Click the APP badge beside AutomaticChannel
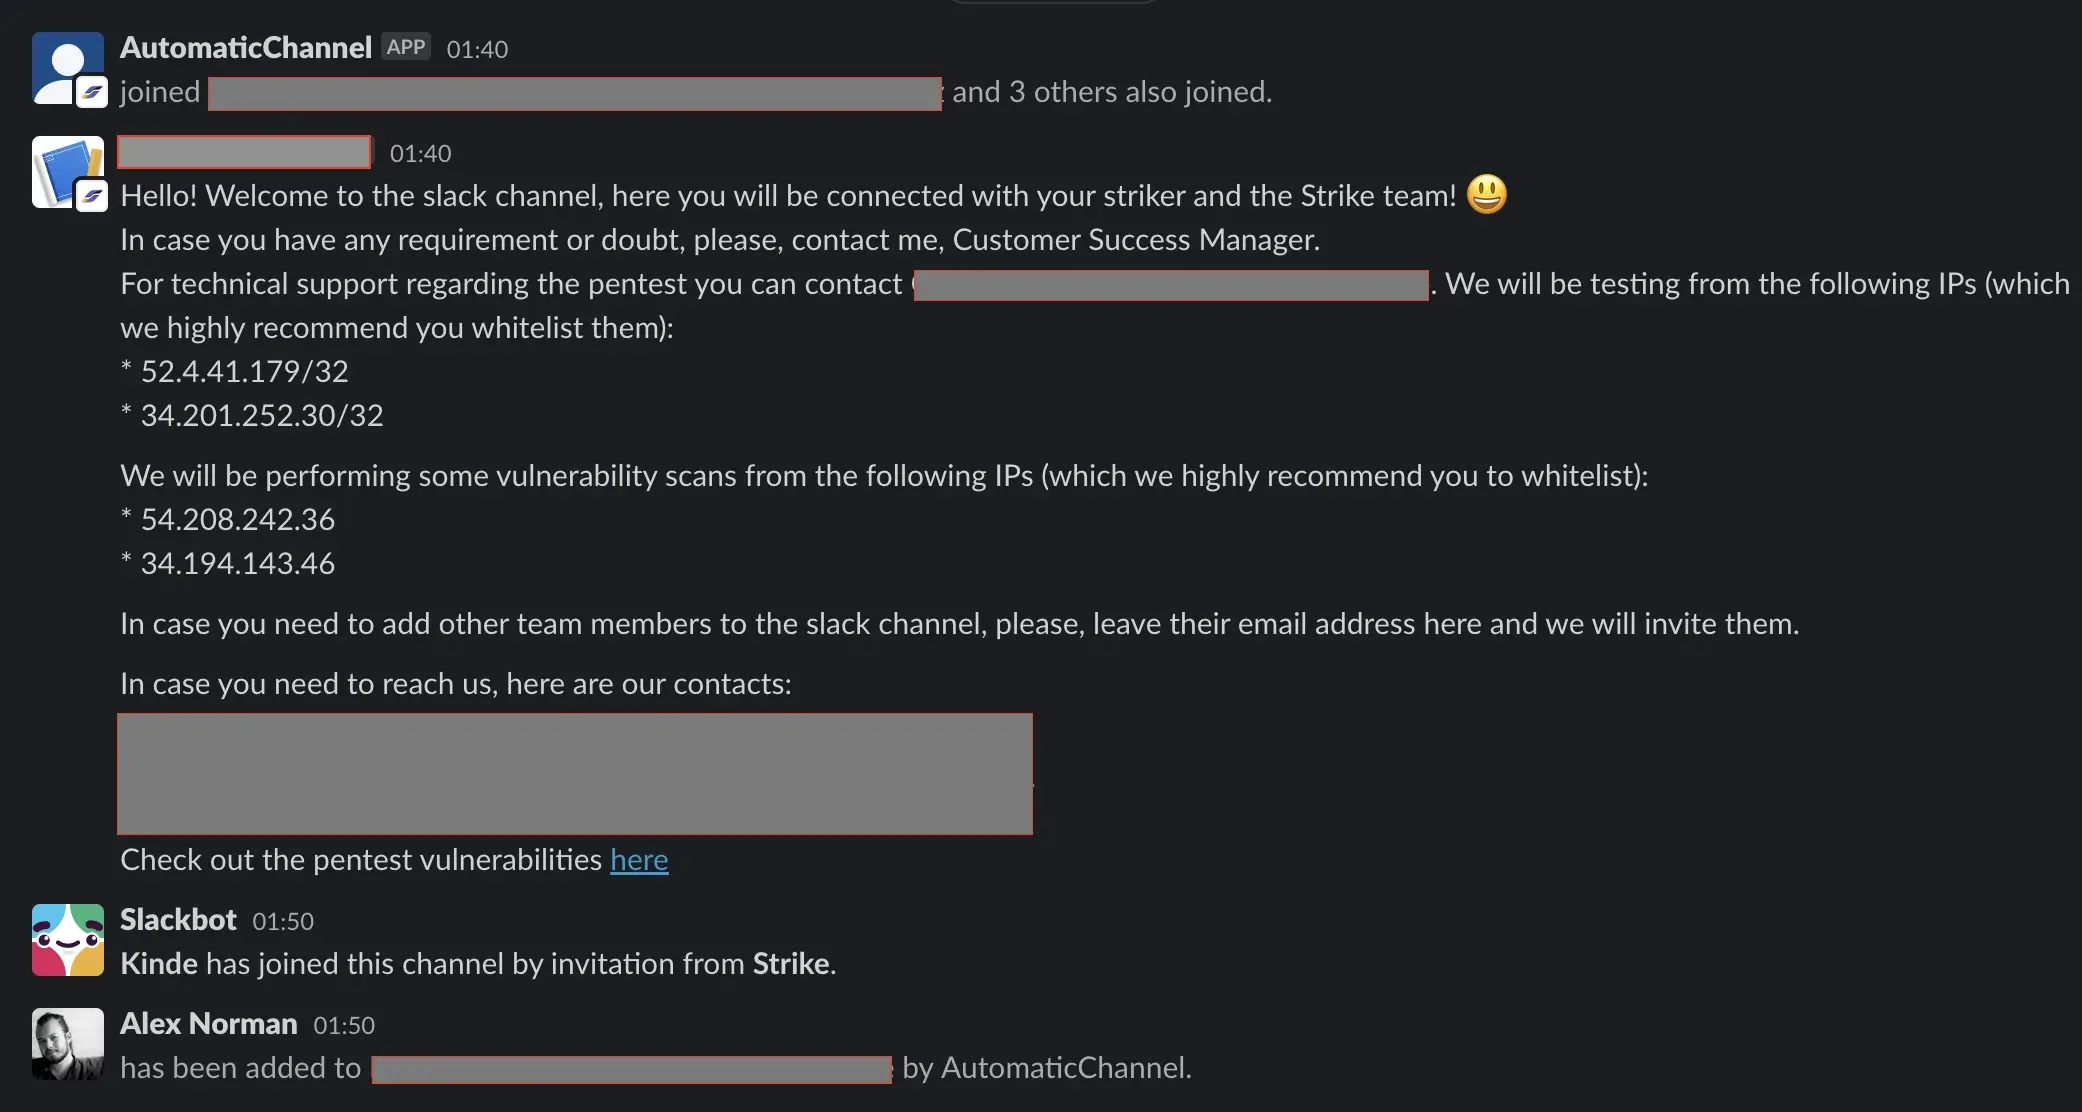The image size is (2082, 1112). [x=404, y=46]
